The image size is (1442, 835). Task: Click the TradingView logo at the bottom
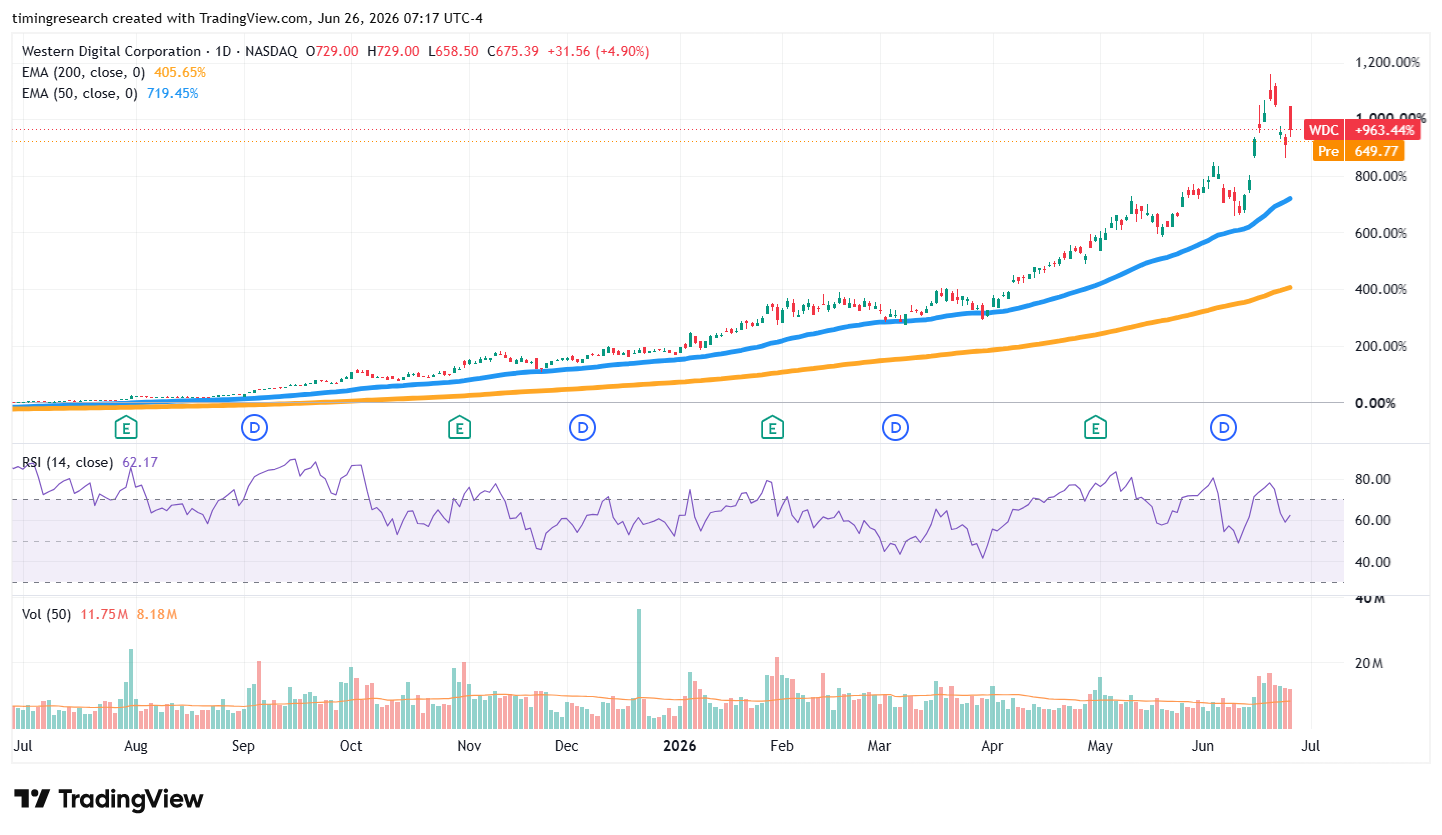[x=109, y=799]
